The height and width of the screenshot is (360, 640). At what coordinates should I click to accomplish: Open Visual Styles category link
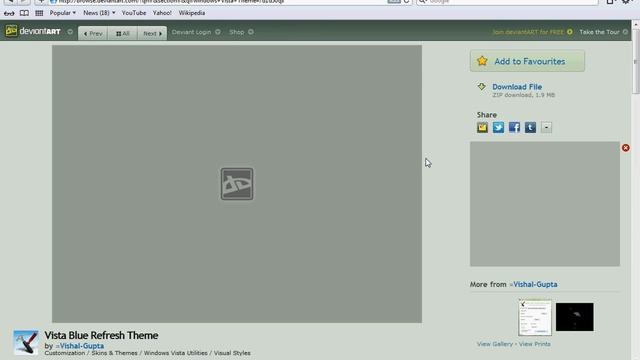click(x=232, y=353)
